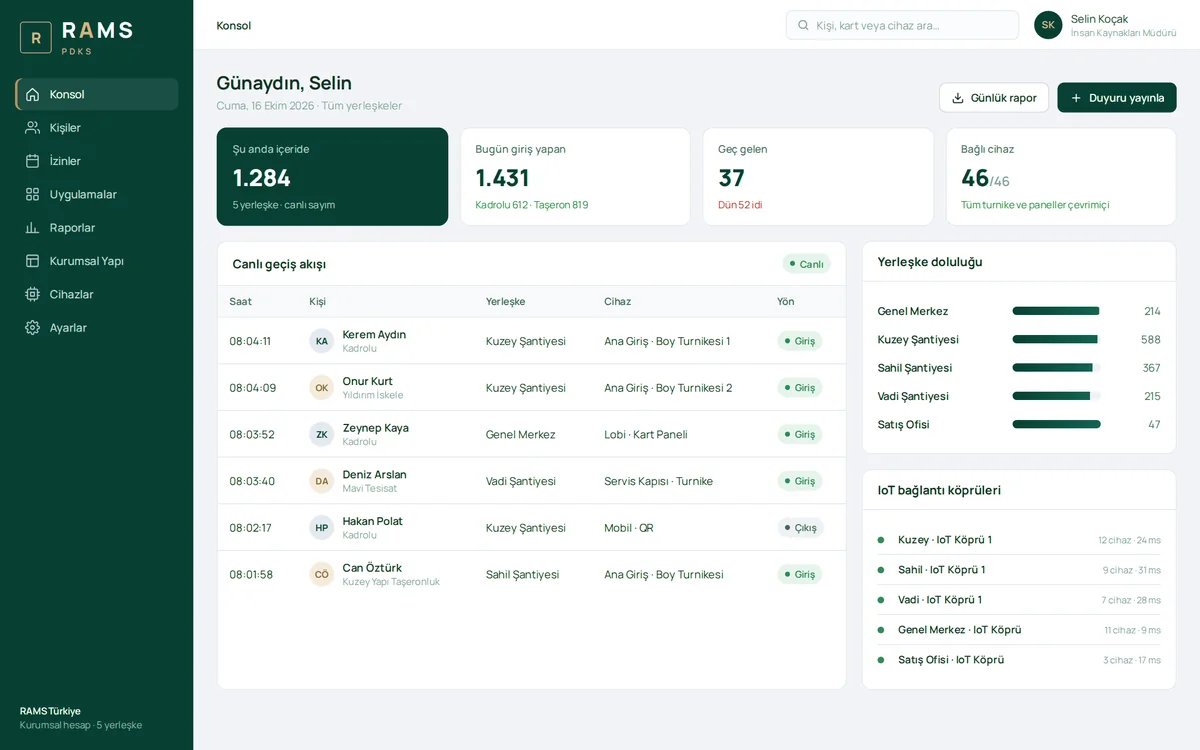Click the plus icon in Duyuru yayınla
The width and height of the screenshot is (1200, 750).
(x=1076, y=98)
